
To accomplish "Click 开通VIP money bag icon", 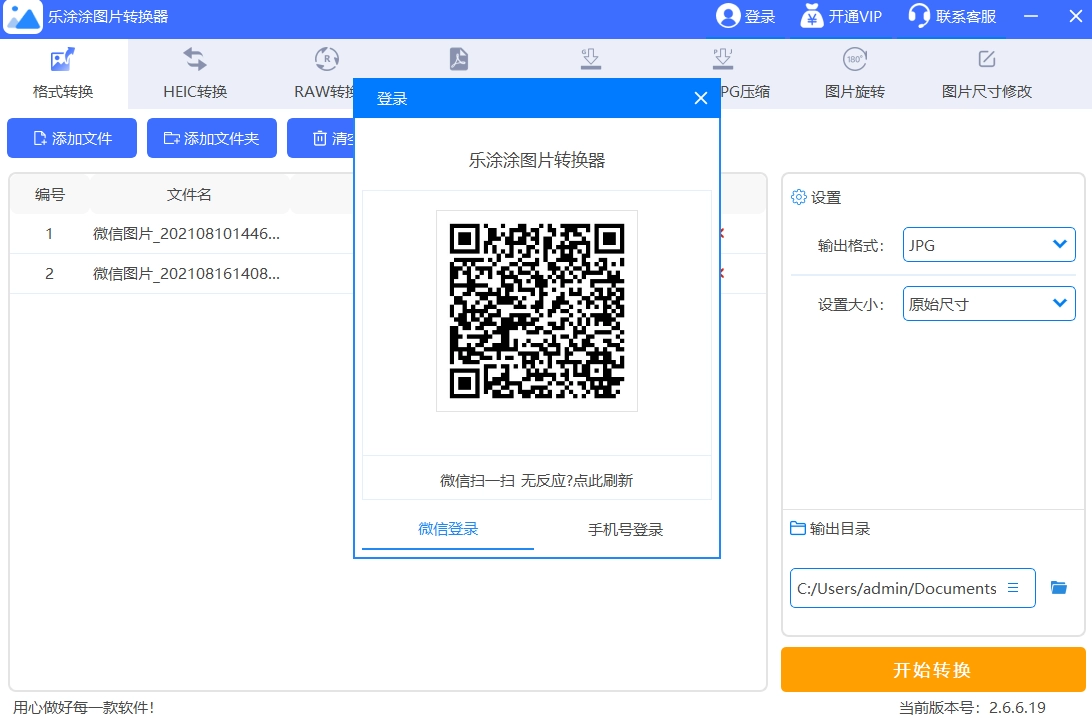I will point(811,16).
